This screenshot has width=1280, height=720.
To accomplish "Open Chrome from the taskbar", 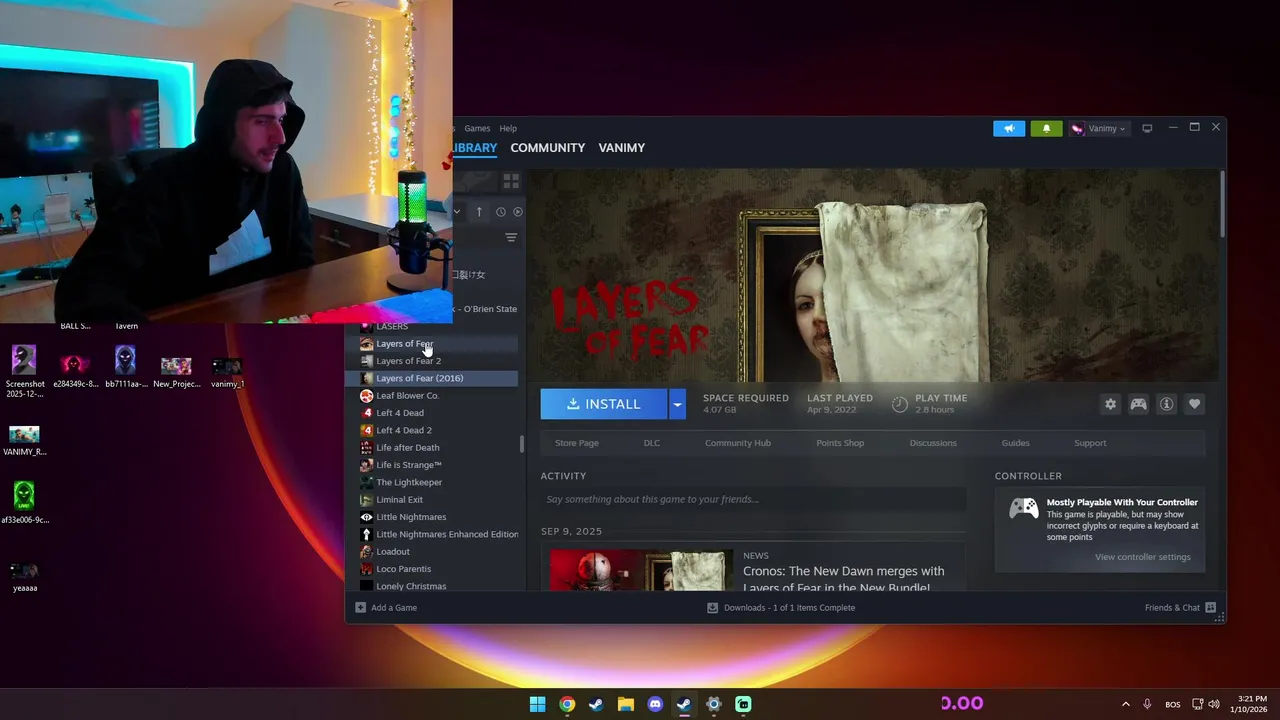I will pos(567,704).
